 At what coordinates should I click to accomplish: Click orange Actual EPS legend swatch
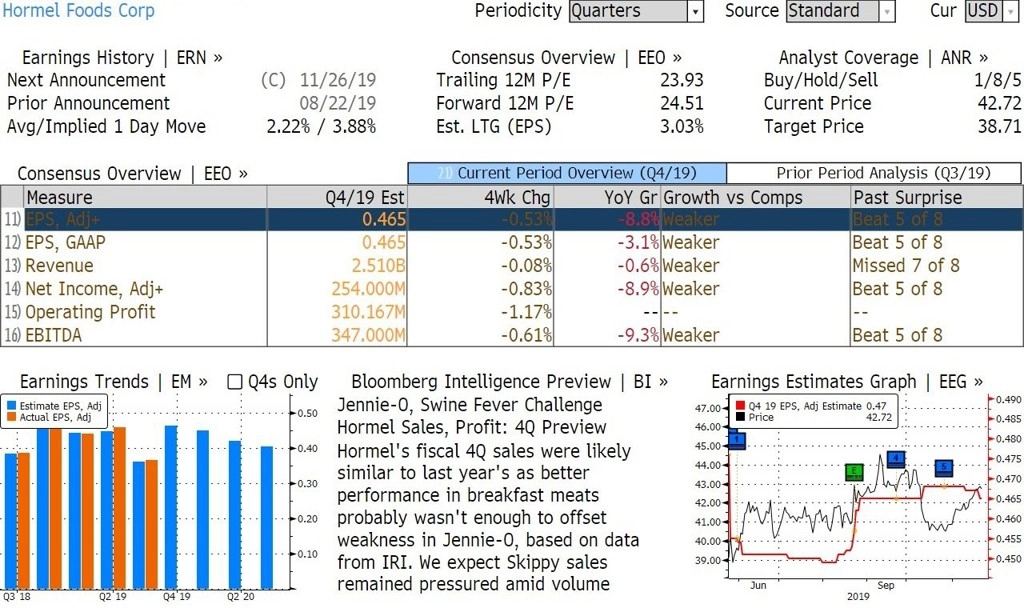coord(11,417)
